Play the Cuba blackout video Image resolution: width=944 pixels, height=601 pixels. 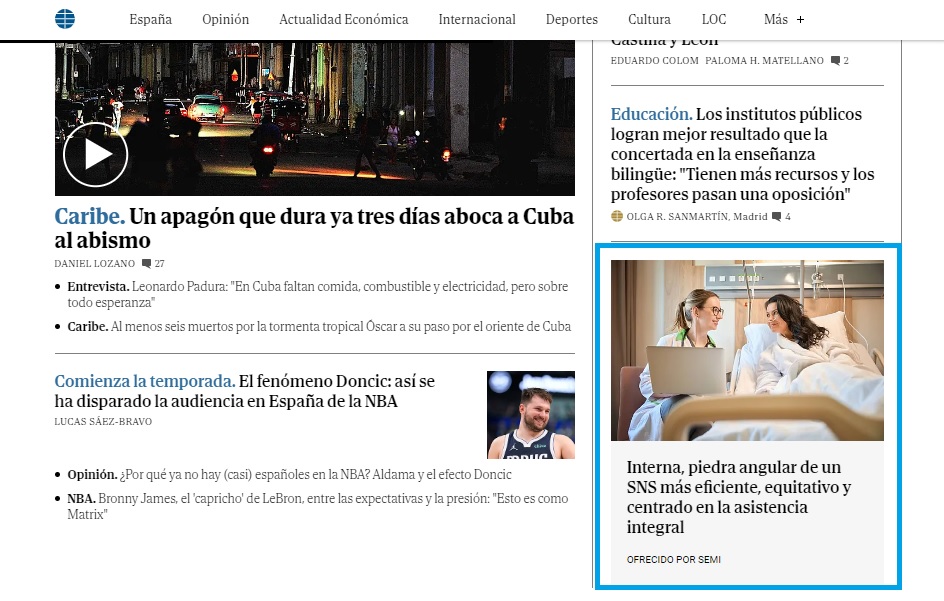click(94, 155)
